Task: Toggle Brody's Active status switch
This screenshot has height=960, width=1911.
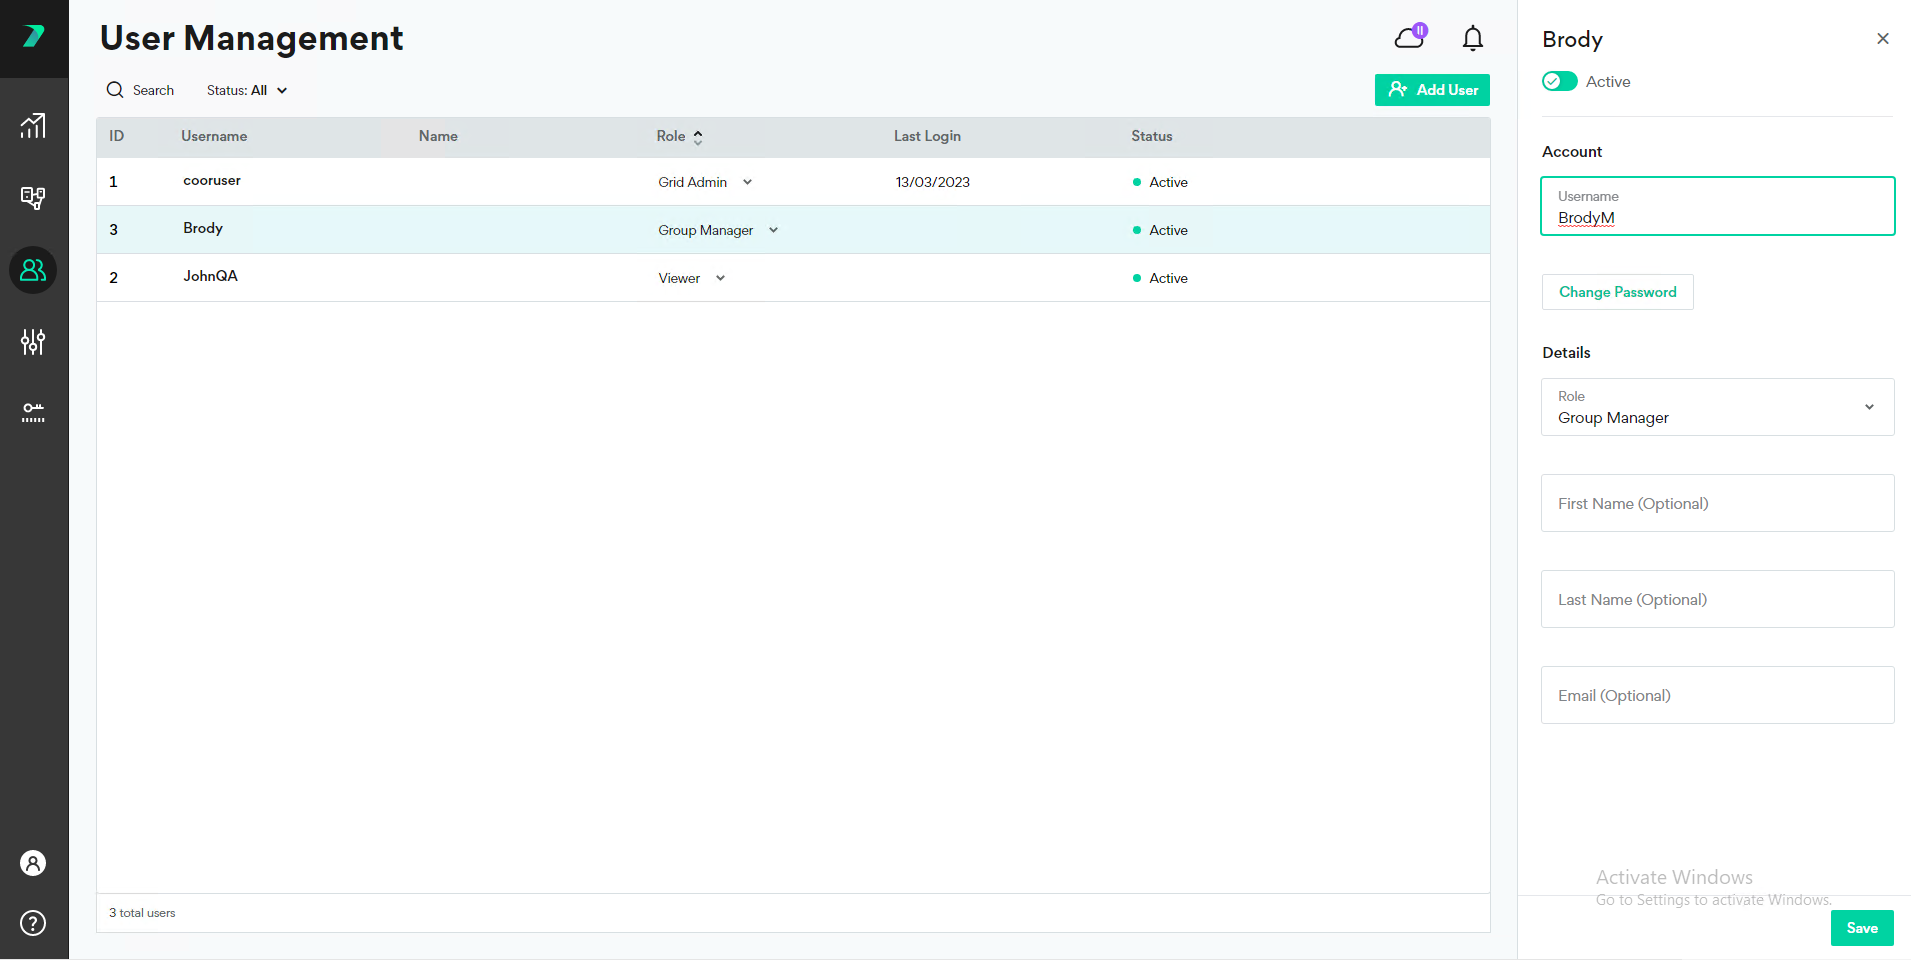Action: [1557, 81]
